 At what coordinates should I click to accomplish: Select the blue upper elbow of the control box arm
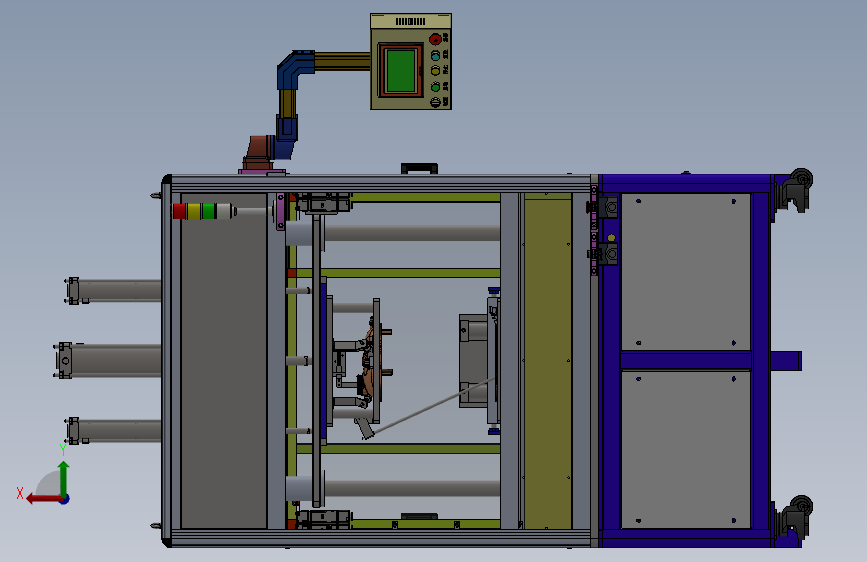click(x=294, y=67)
